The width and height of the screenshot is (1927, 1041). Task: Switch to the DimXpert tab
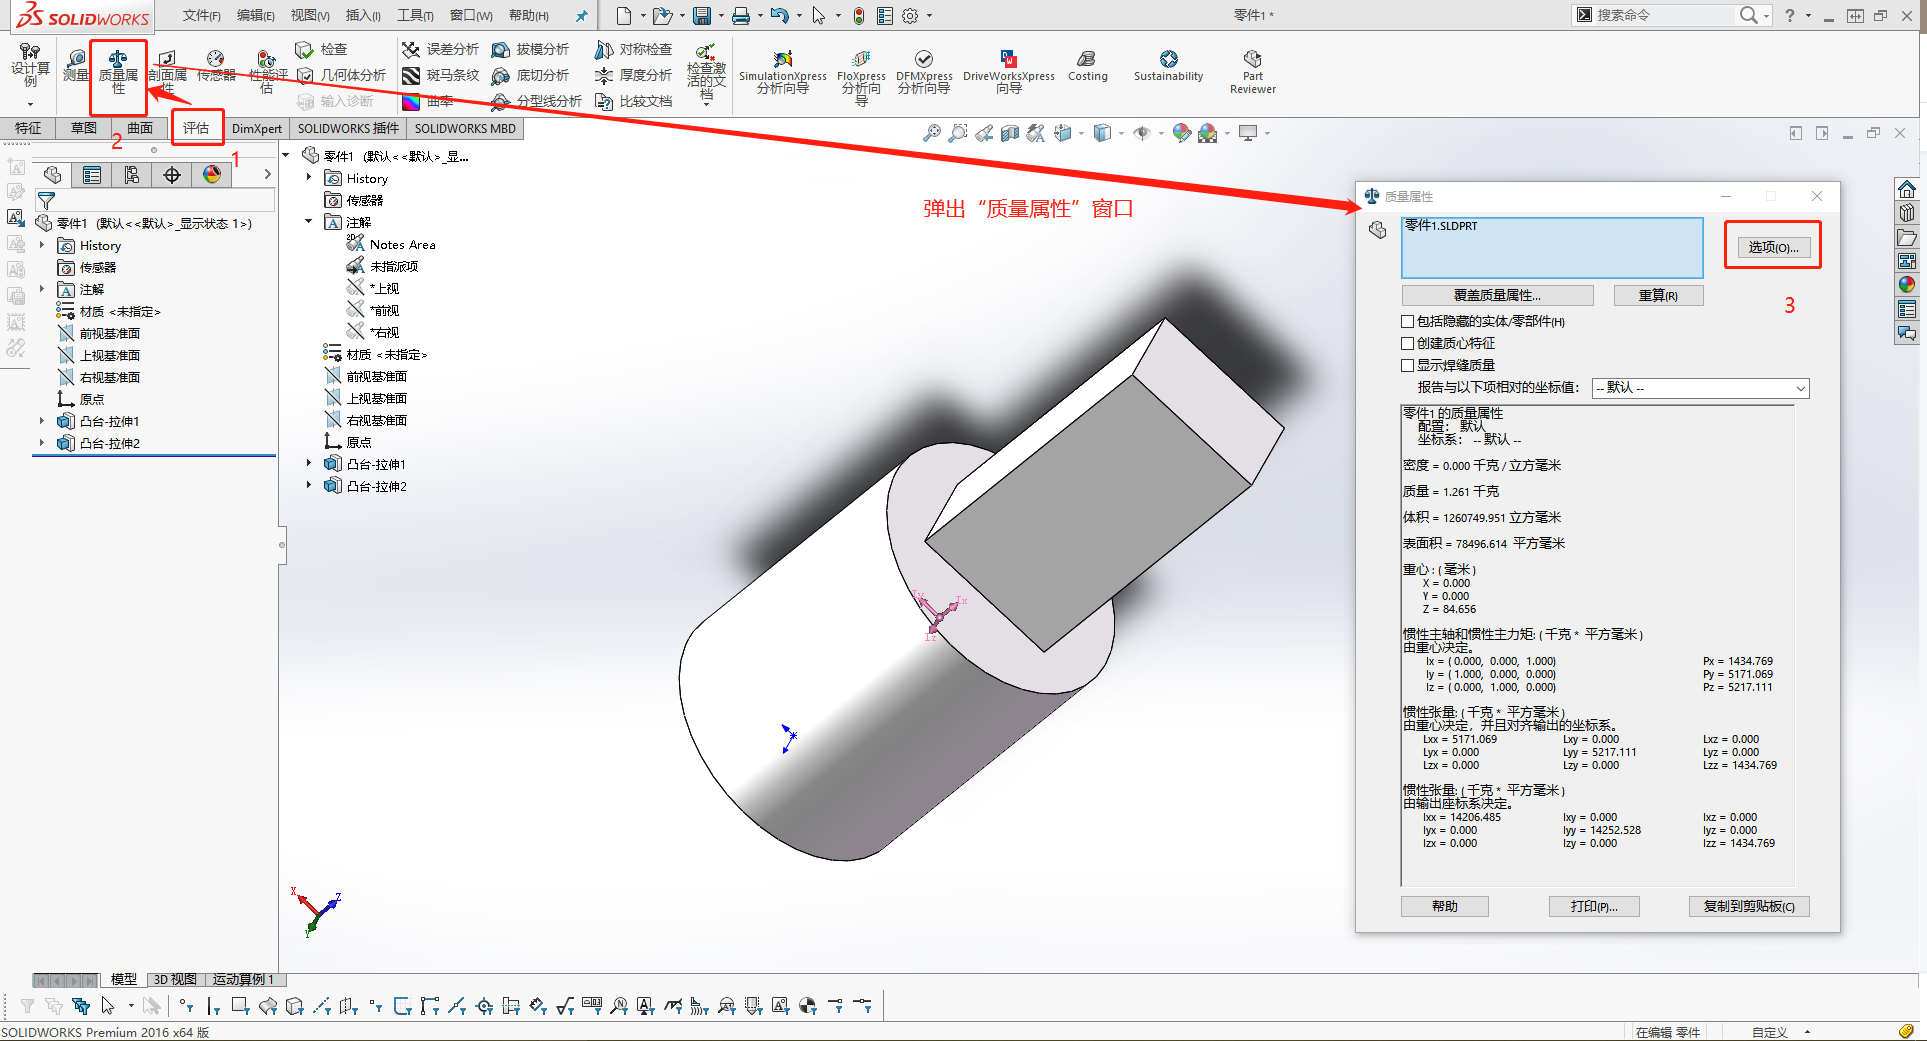click(256, 128)
